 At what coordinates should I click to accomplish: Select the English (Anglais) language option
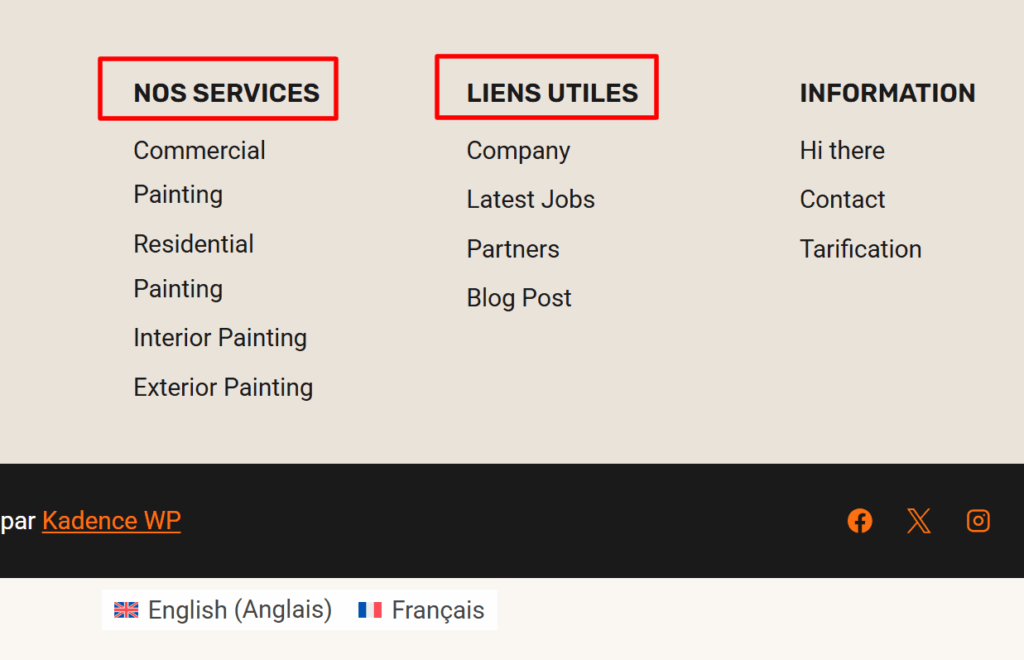pyautogui.click(x=240, y=610)
